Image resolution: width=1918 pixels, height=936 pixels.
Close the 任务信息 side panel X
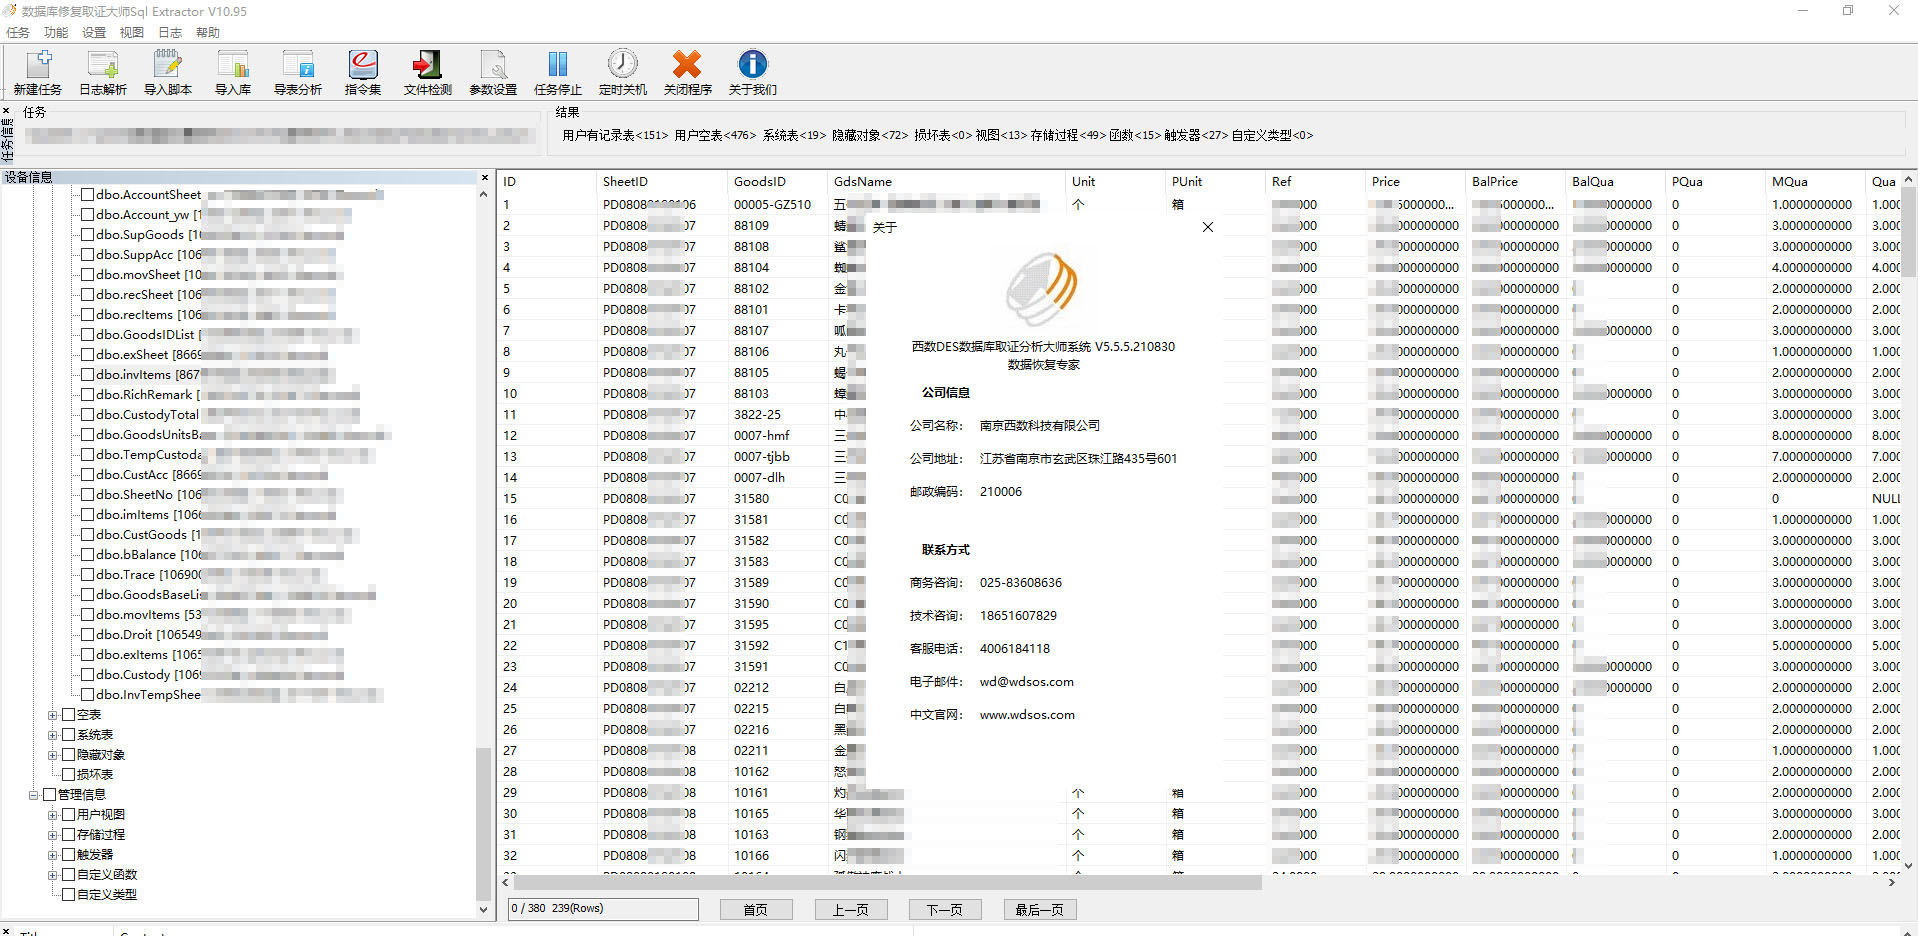pos(6,111)
